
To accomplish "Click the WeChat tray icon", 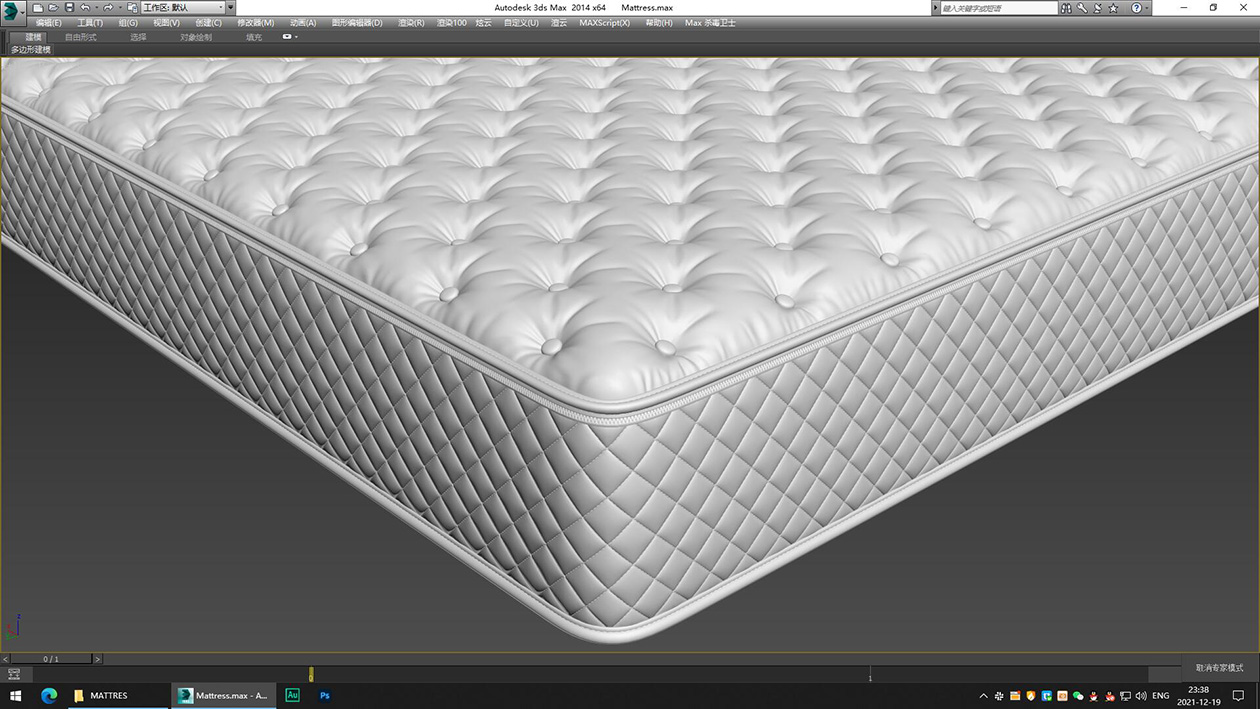I will tap(1078, 695).
